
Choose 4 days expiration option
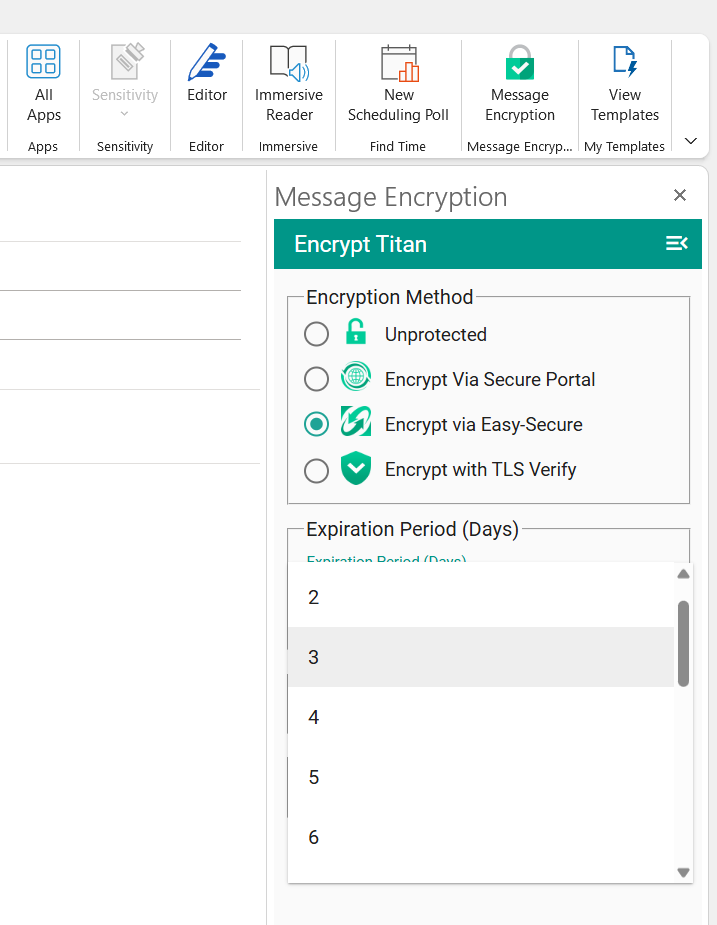coord(481,717)
